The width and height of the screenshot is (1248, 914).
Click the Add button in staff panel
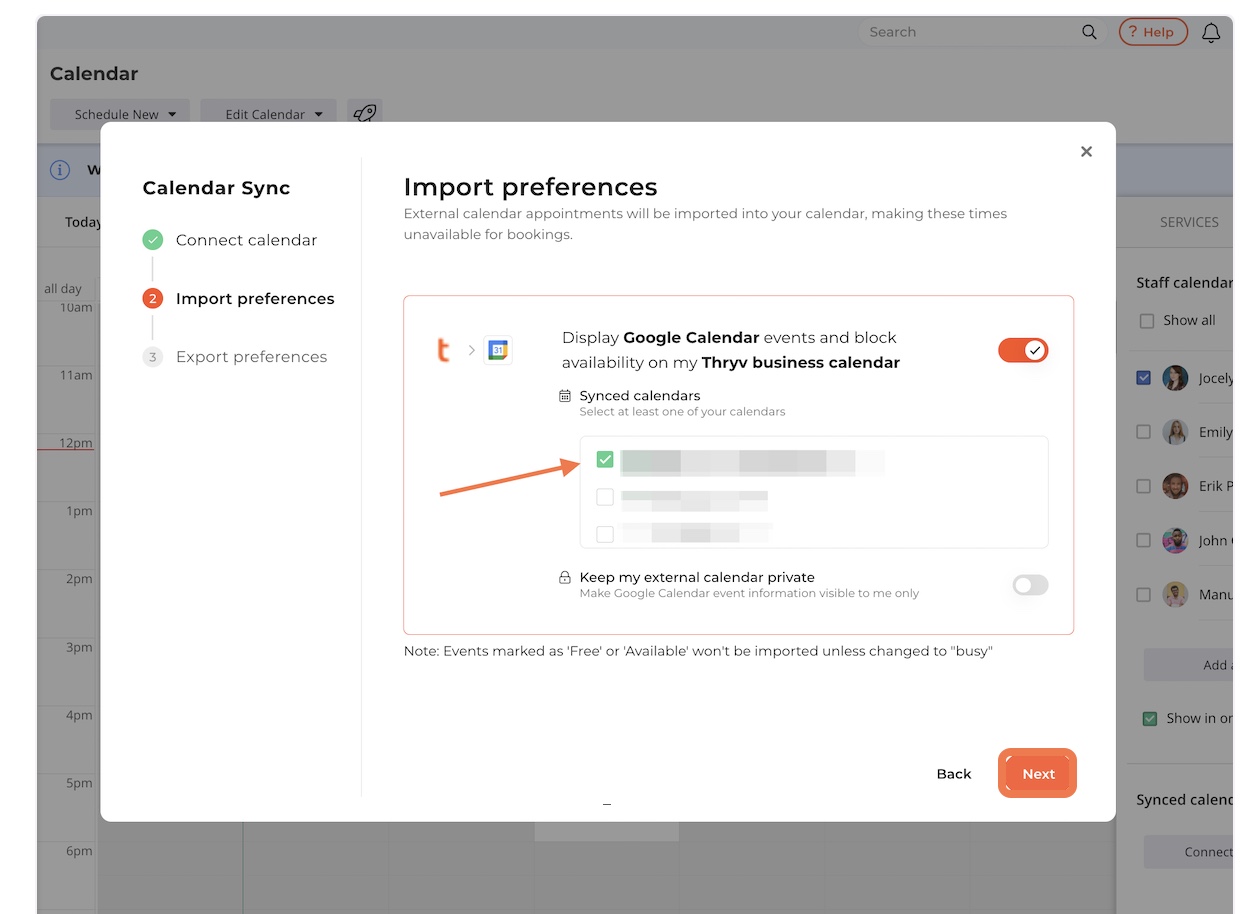[x=1188, y=665]
